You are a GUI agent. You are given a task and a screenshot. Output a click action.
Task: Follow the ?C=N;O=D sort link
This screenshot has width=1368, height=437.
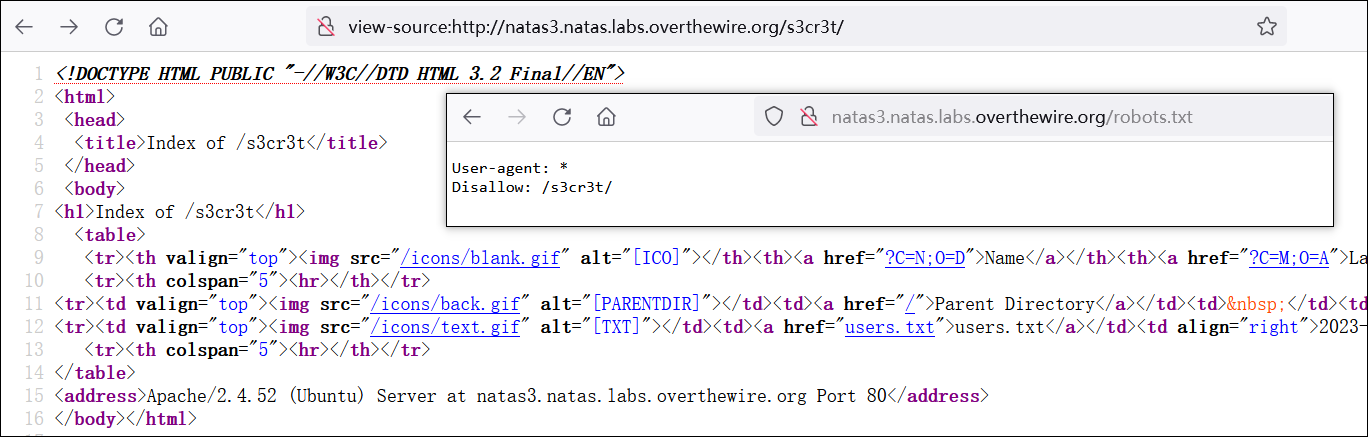[x=924, y=258]
